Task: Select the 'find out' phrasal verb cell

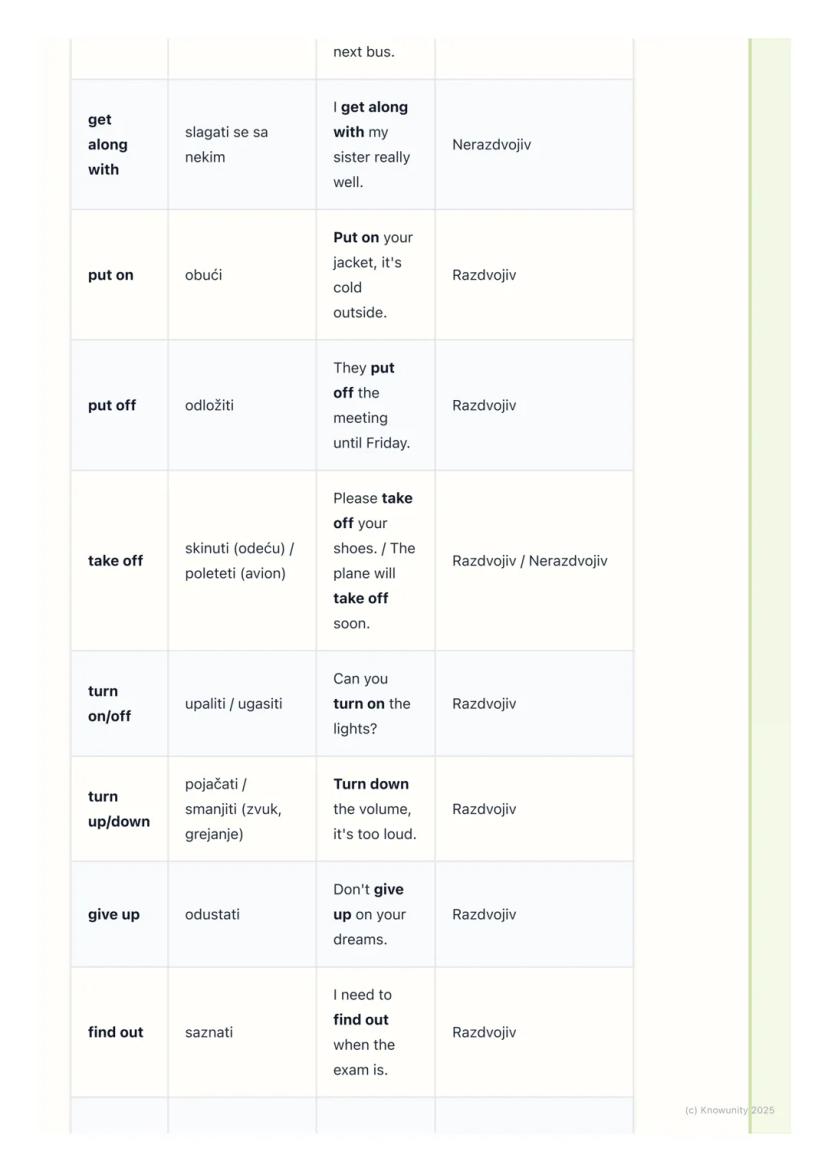Action: [115, 1032]
